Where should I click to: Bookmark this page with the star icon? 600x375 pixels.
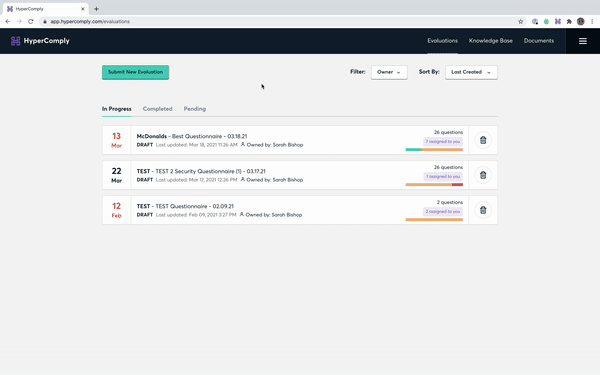520,21
